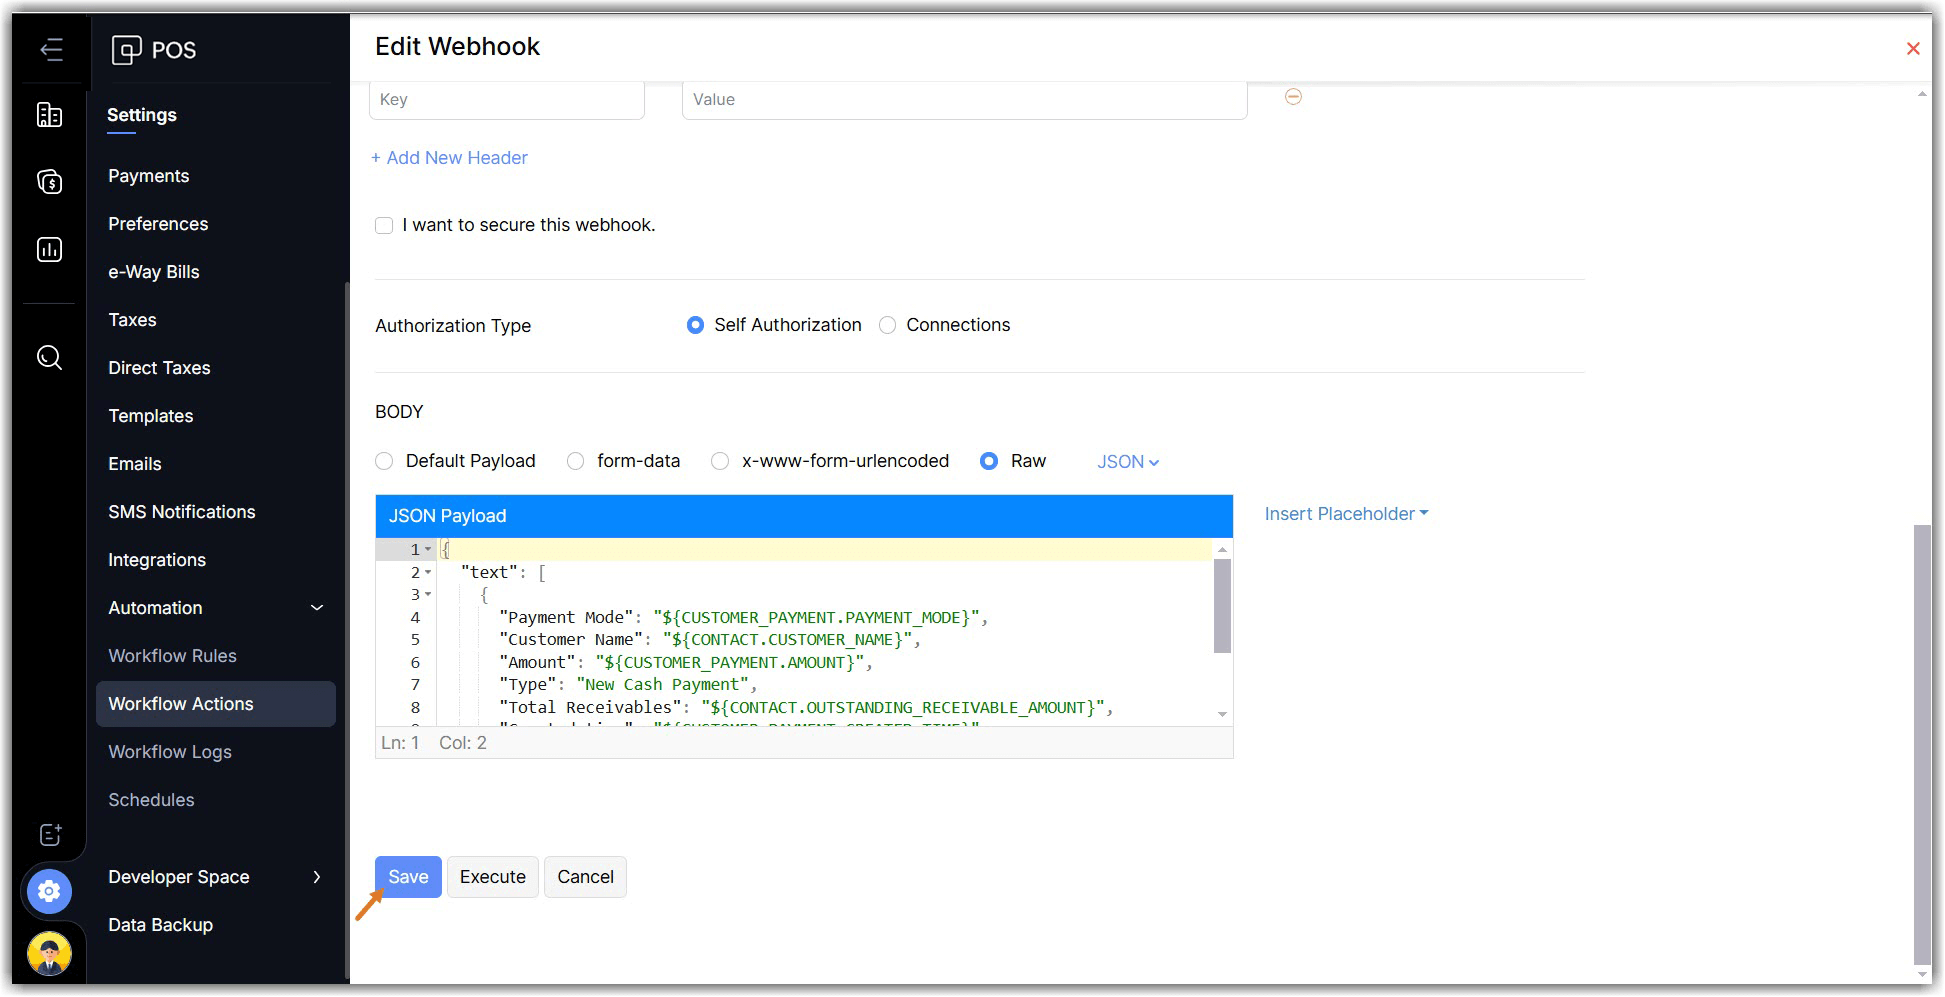The height and width of the screenshot is (997, 1945).
Task: Open the organization building icon in sidebar
Action: [x=49, y=115]
